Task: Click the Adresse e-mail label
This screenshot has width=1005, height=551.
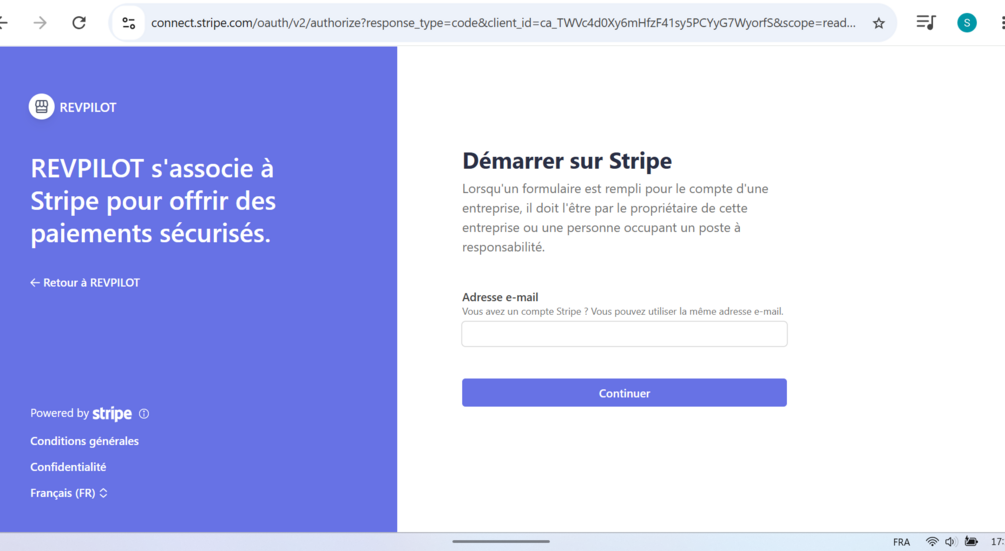Action: click(500, 297)
